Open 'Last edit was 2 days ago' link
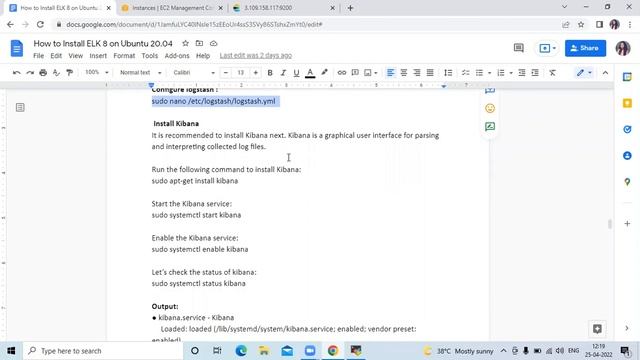This screenshot has width=640, height=360. [256, 56]
